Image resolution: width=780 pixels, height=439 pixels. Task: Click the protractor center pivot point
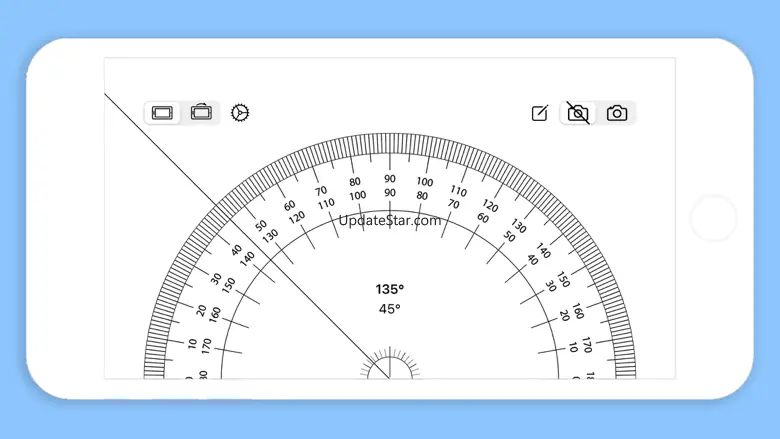point(390,378)
